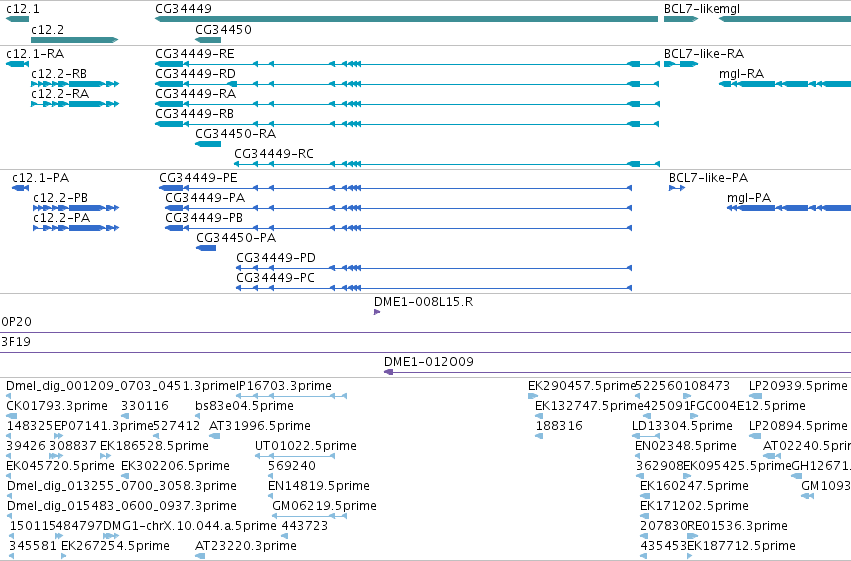
Task: Select the CG34449-RC transcript
Action: [447, 164]
